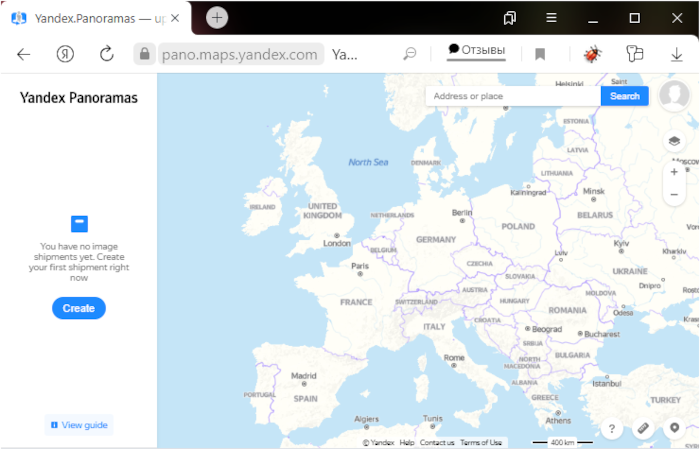Click the Address or place search field
The image size is (700, 449).
coord(513,96)
